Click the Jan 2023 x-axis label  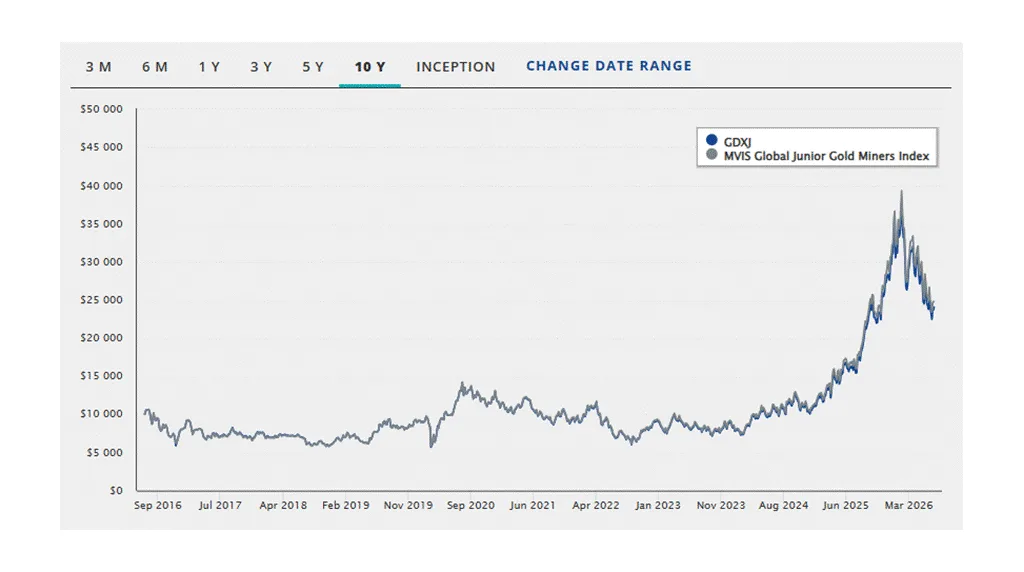tap(658, 505)
